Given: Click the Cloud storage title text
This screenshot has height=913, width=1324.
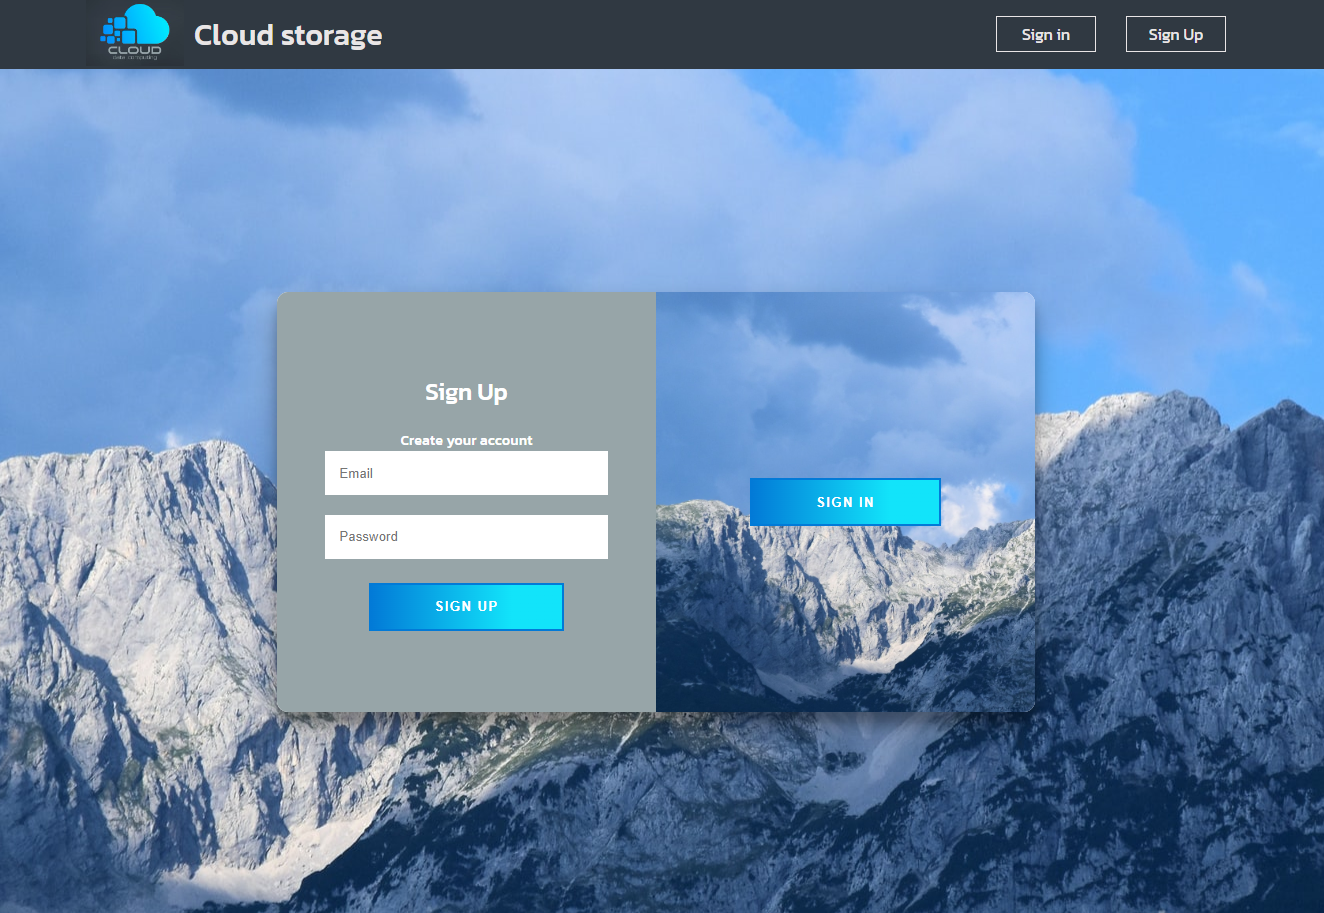Looking at the screenshot, I should [x=288, y=35].
